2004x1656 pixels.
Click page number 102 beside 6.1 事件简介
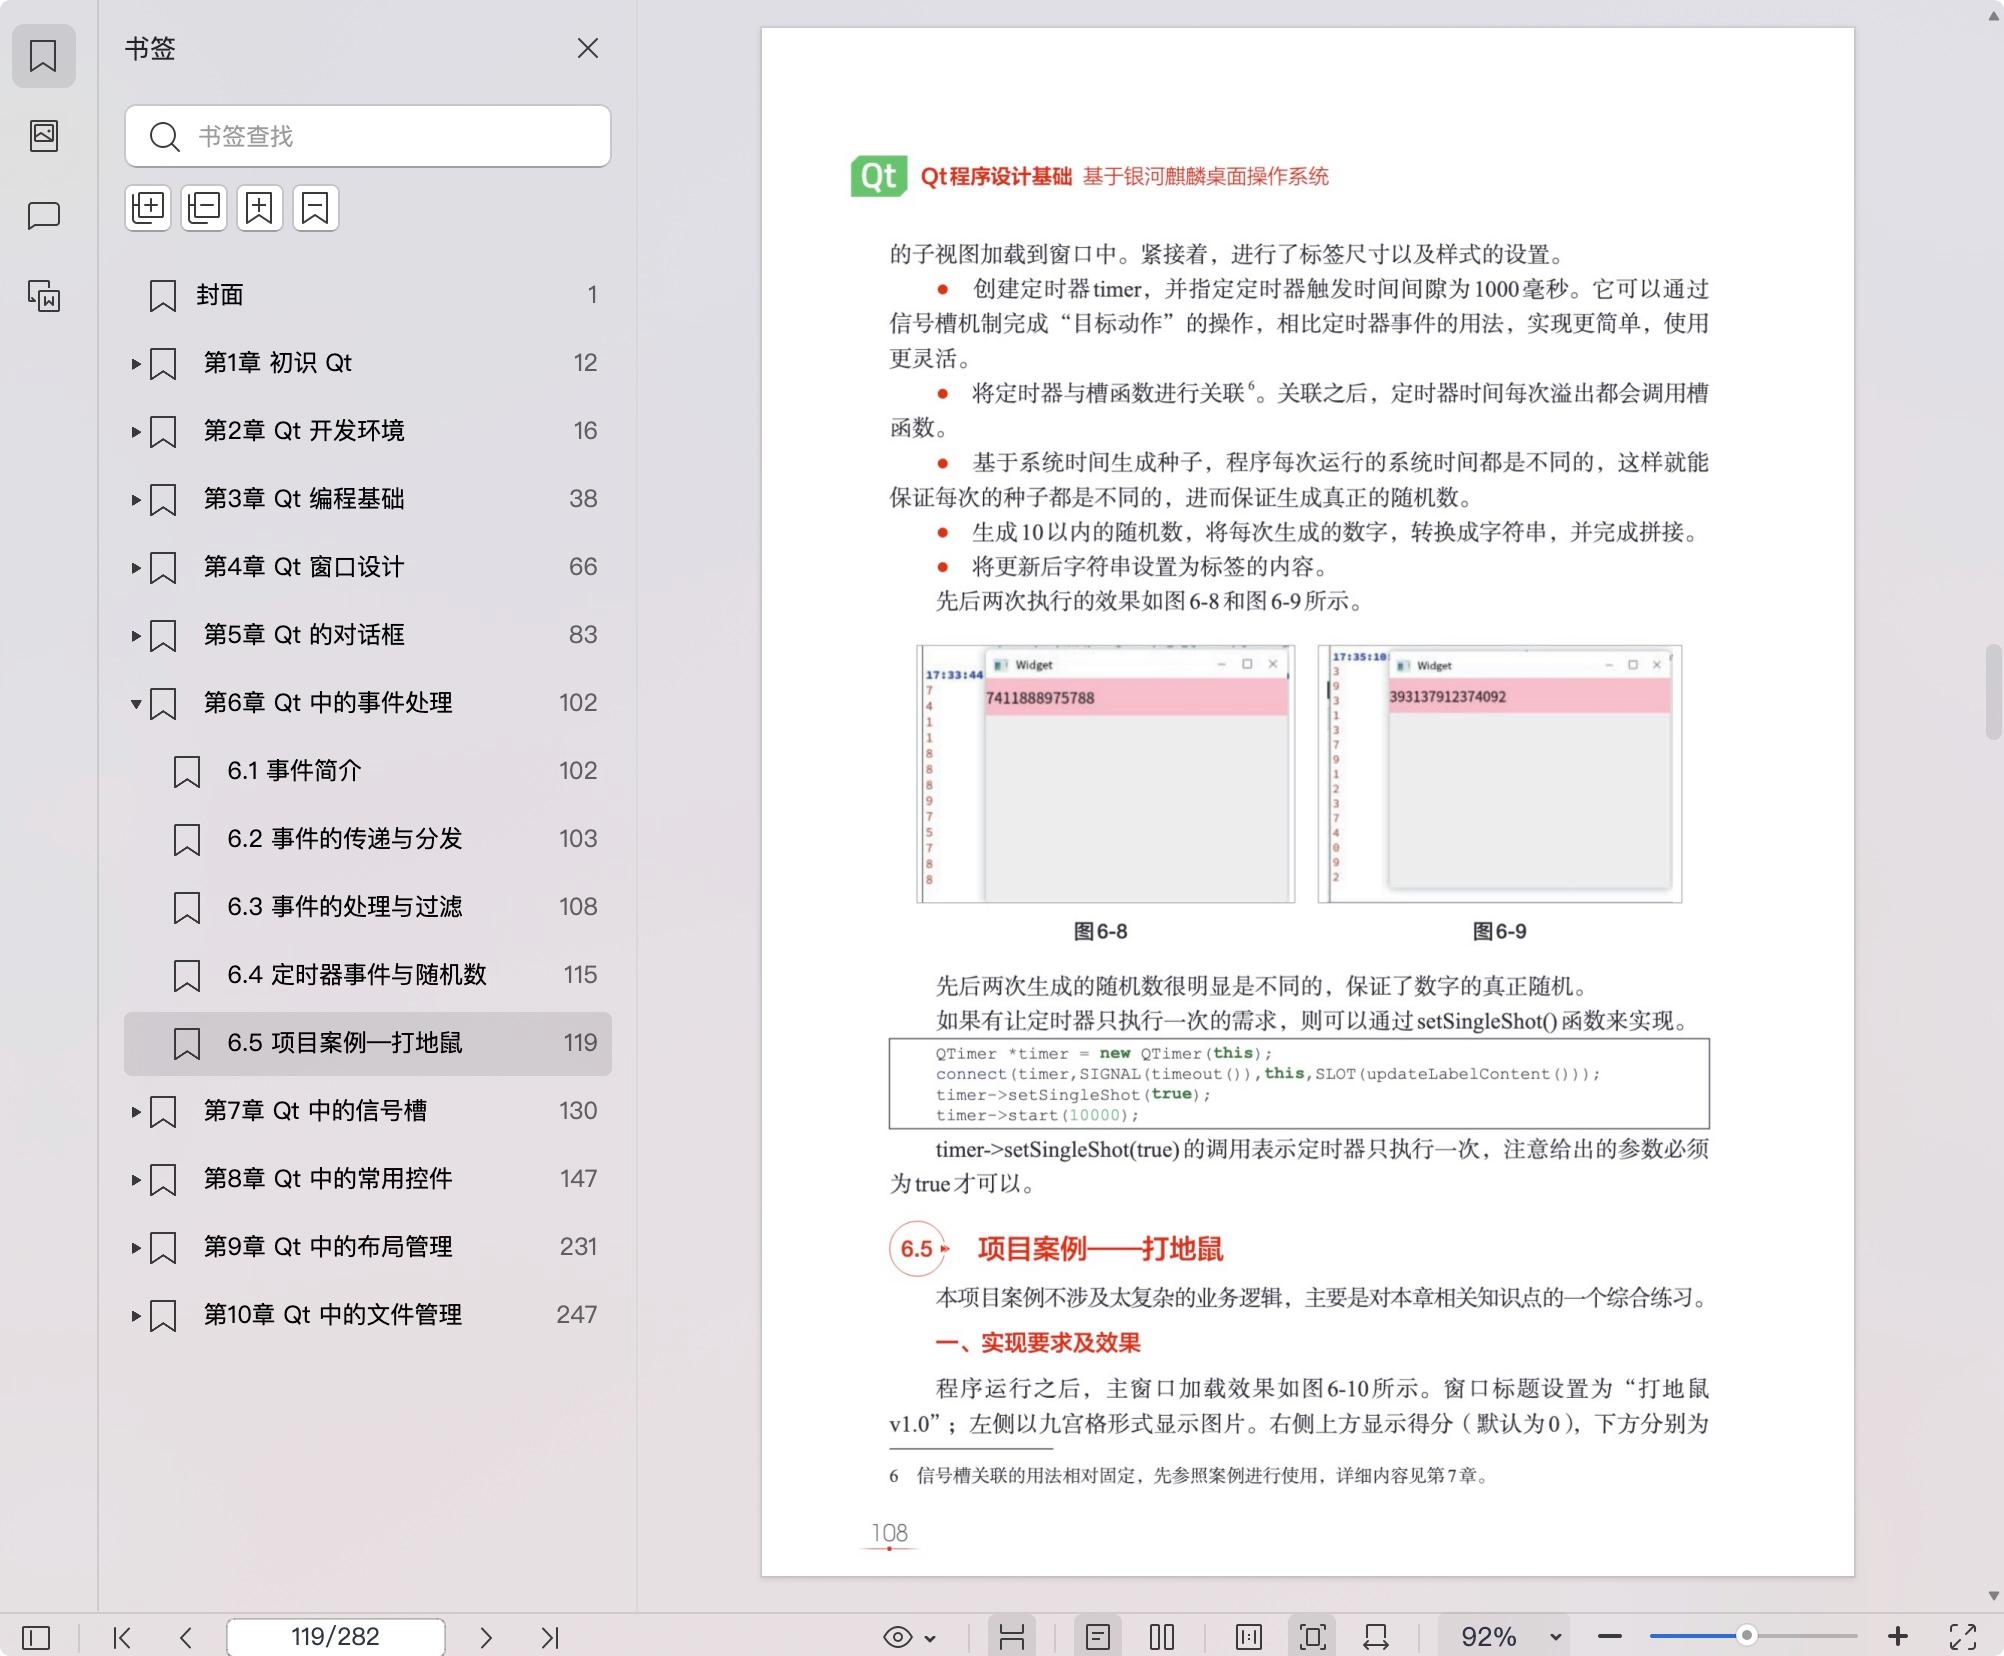click(578, 771)
